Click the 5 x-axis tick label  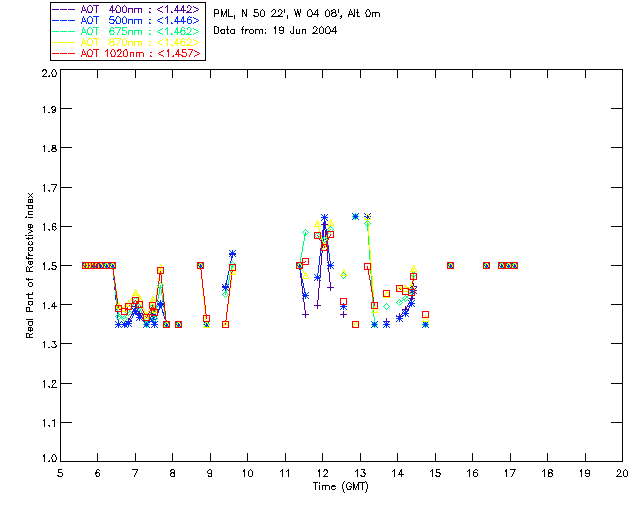(x=60, y=473)
